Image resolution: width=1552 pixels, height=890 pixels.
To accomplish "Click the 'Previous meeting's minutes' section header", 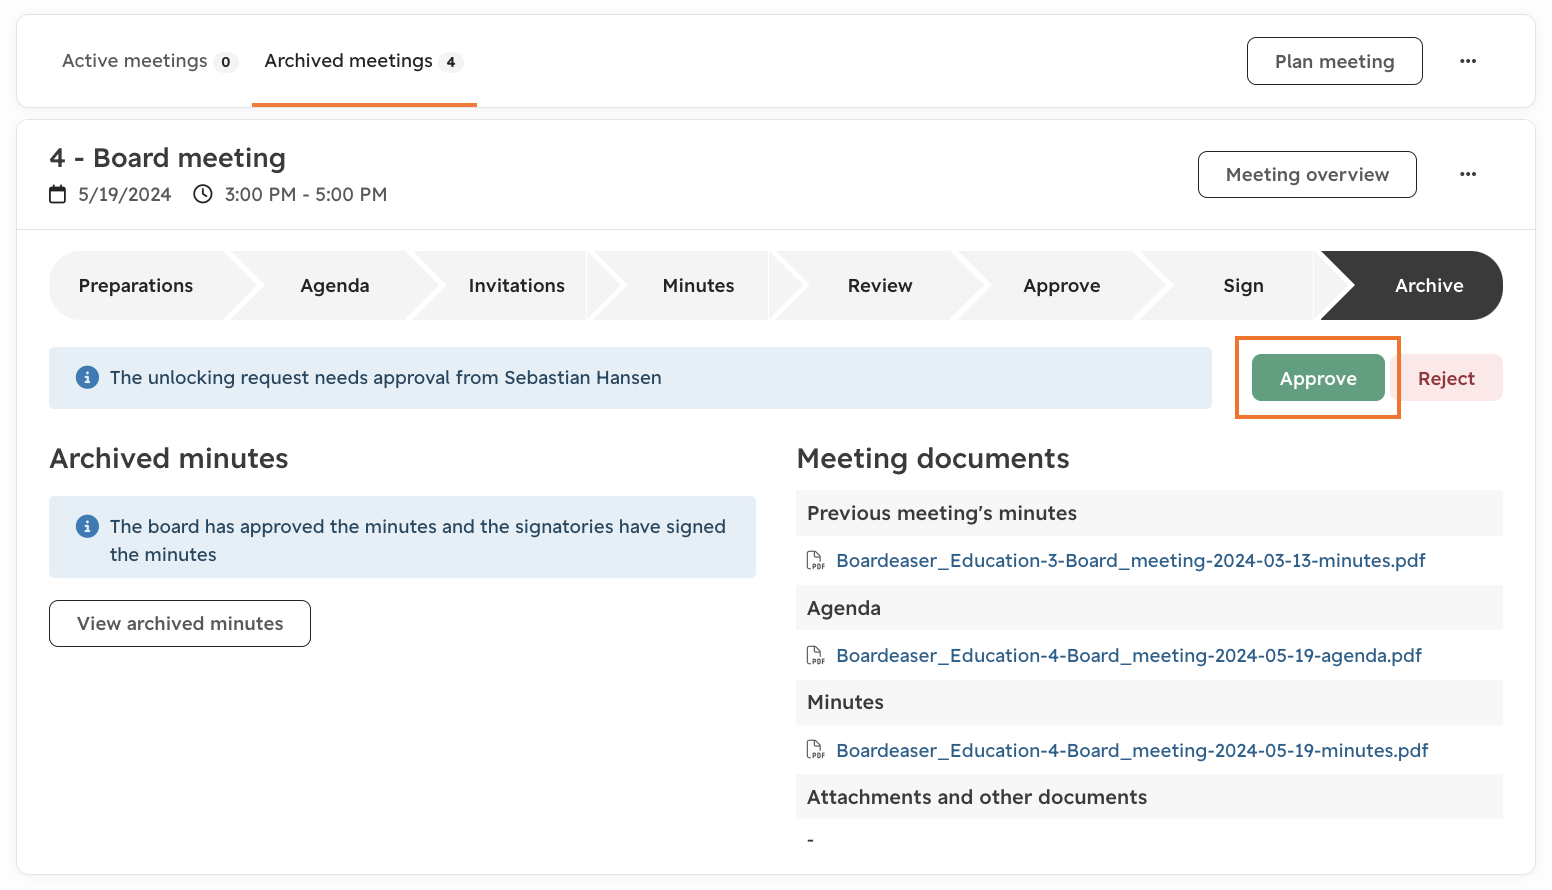I will click(1149, 513).
